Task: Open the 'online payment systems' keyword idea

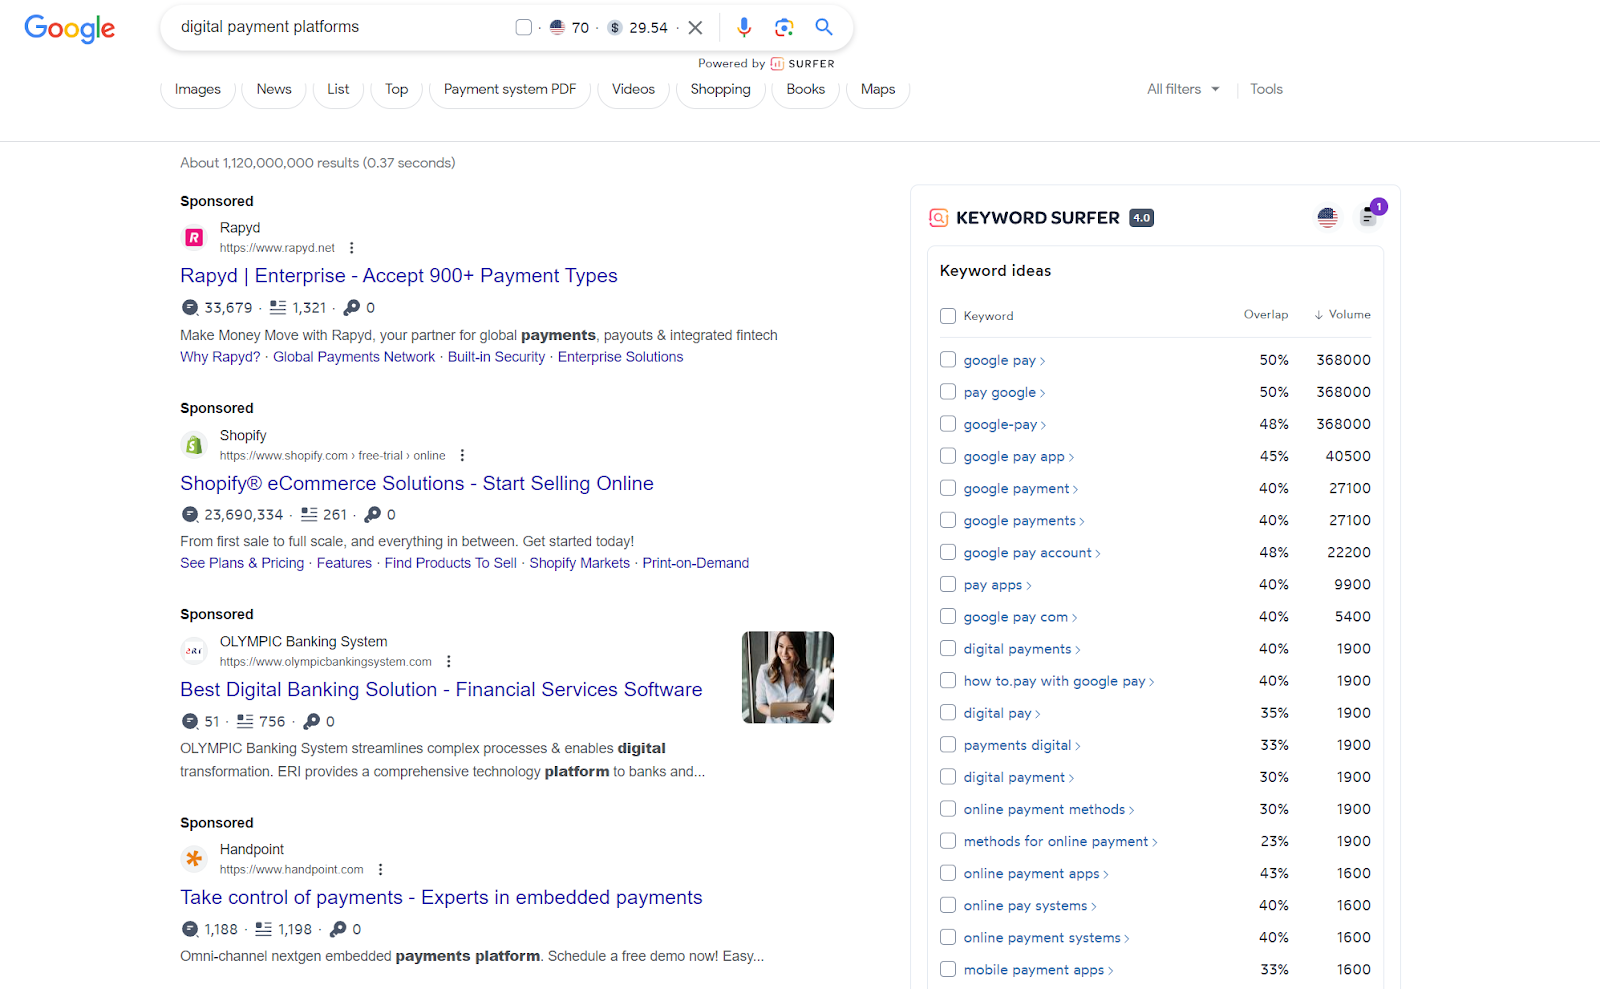Action: [1046, 937]
